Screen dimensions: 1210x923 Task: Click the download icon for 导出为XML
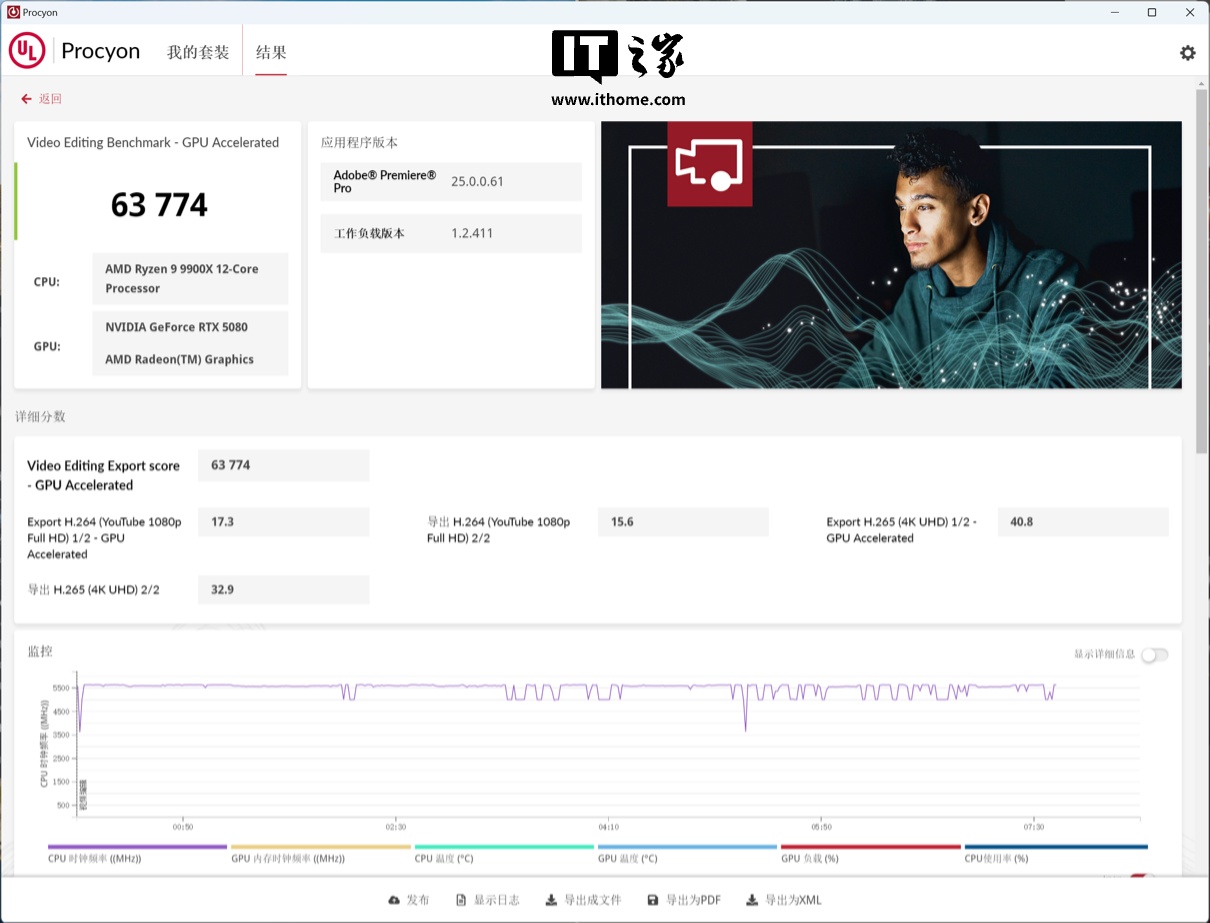click(x=752, y=900)
